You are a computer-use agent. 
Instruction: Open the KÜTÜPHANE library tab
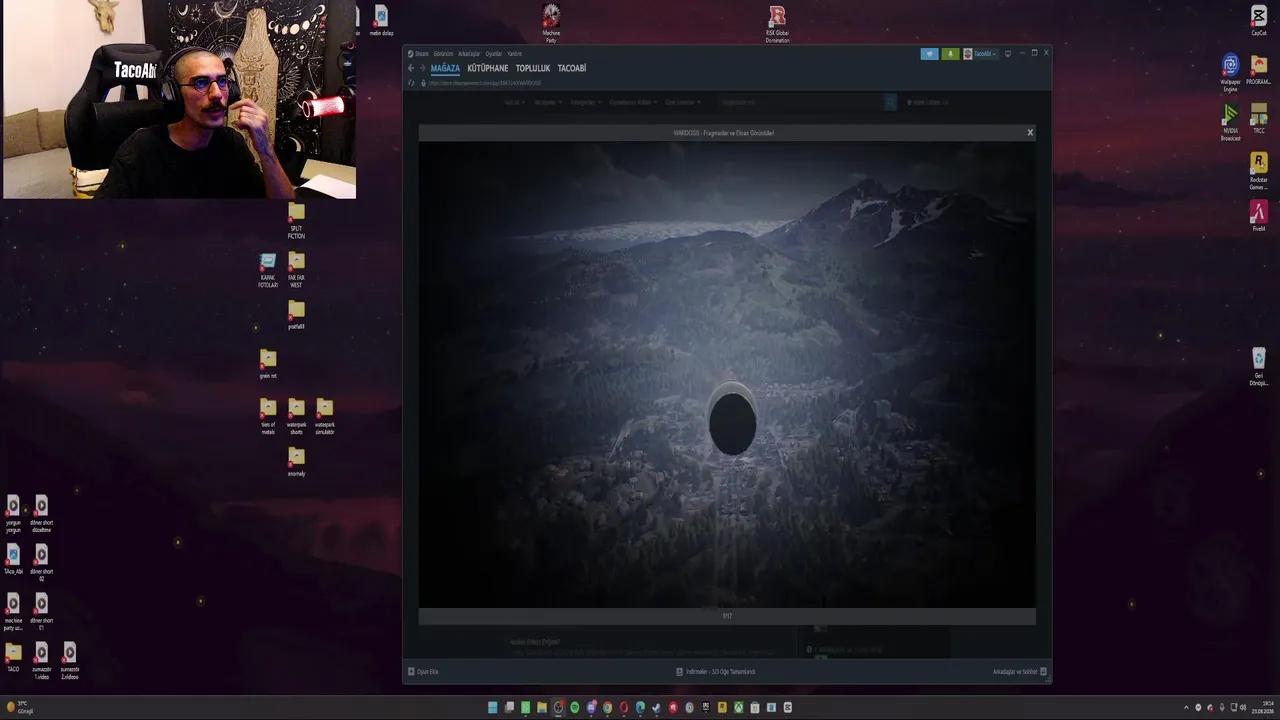point(488,68)
